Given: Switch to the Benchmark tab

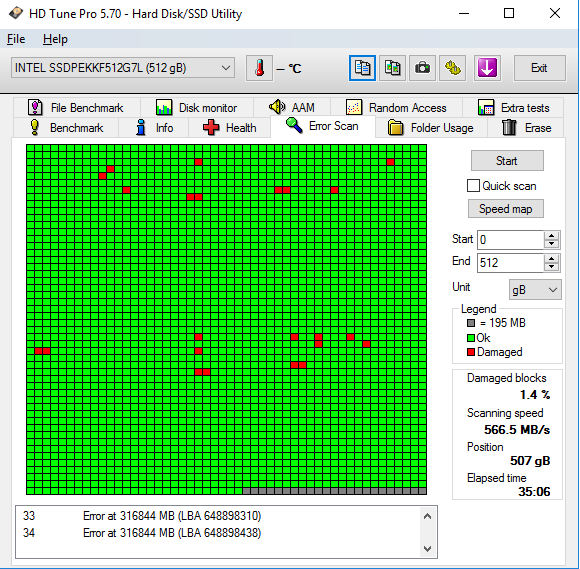Looking at the screenshot, I should coord(66,128).
